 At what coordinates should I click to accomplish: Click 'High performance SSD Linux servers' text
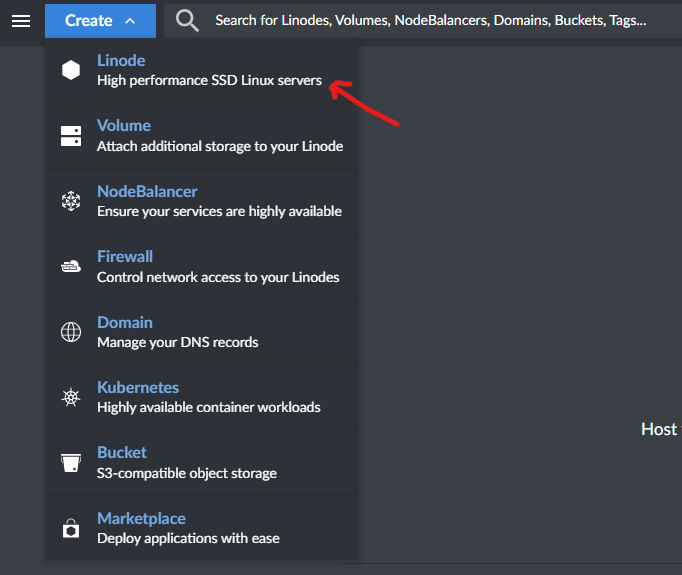[209, 80]
